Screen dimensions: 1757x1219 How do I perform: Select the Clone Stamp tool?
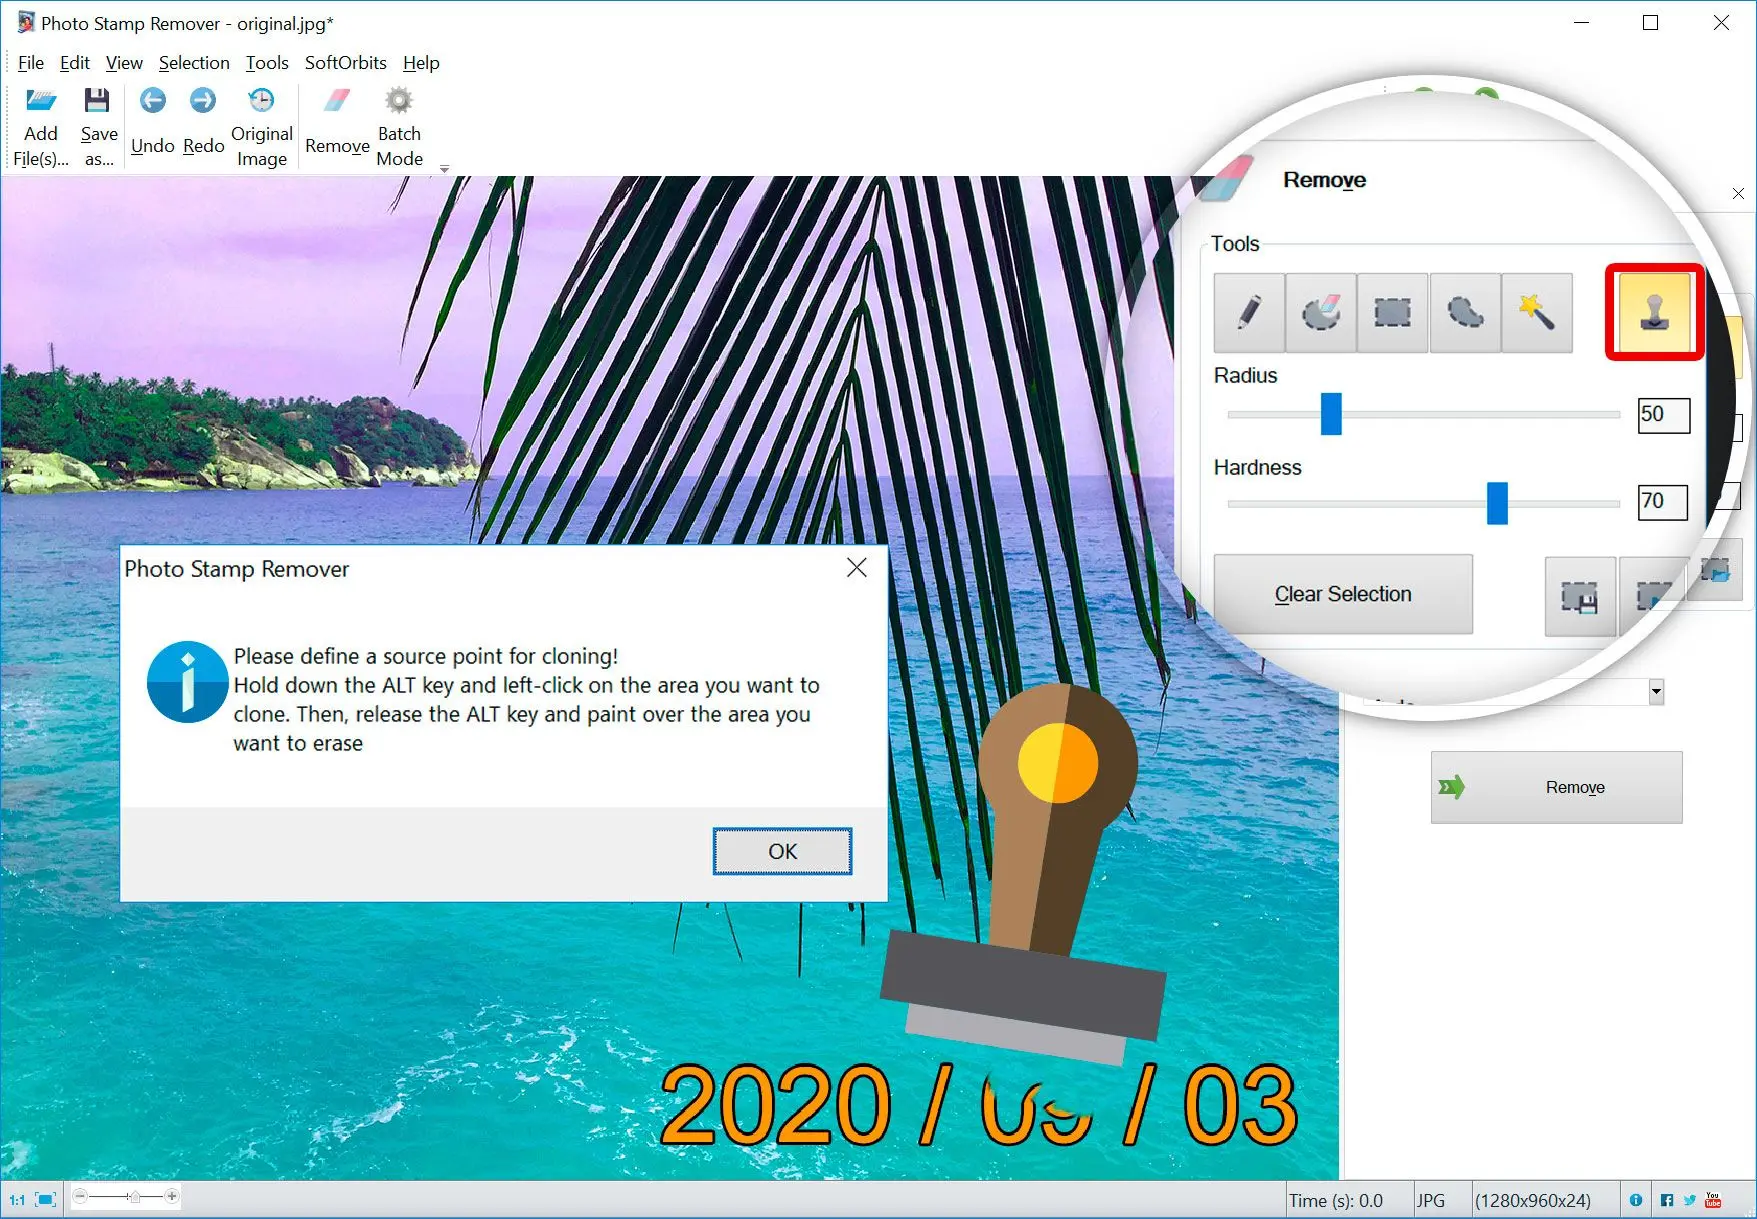[x=1654, y=312]
